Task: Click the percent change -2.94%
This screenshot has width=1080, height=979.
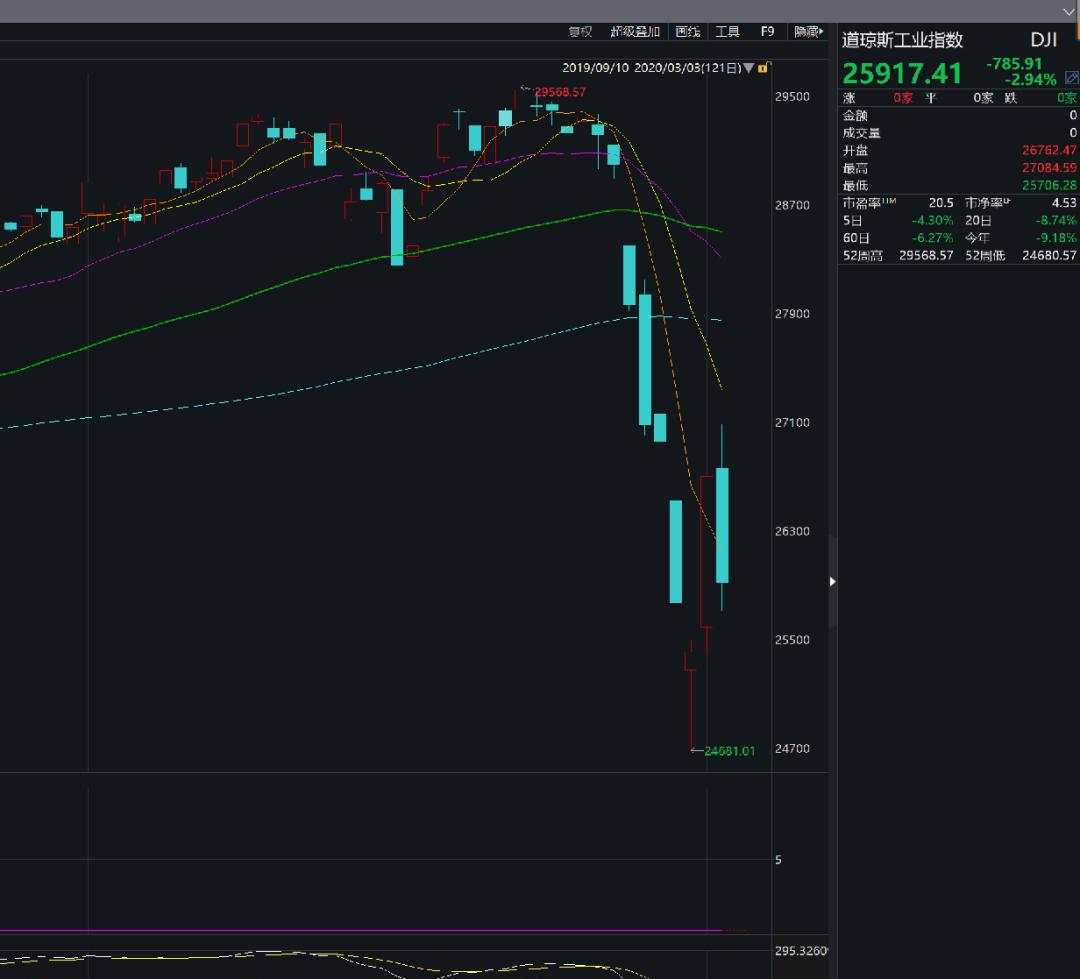Action: pos(1030,79)
